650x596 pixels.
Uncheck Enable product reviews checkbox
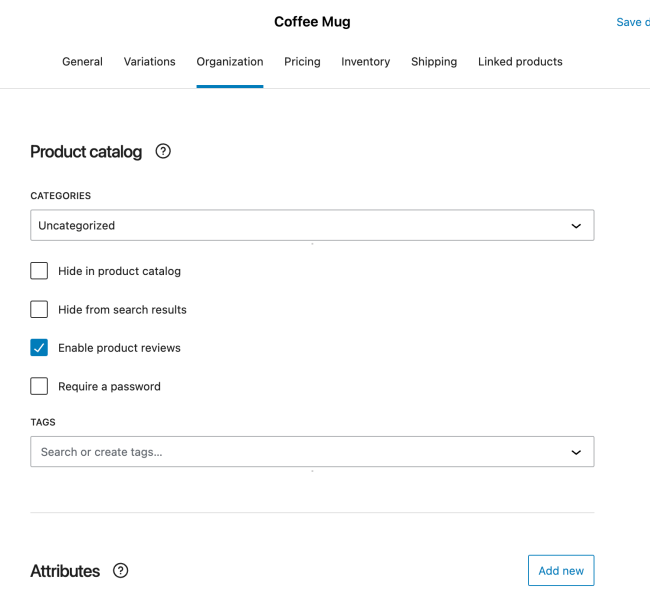[x=39, y=348]
